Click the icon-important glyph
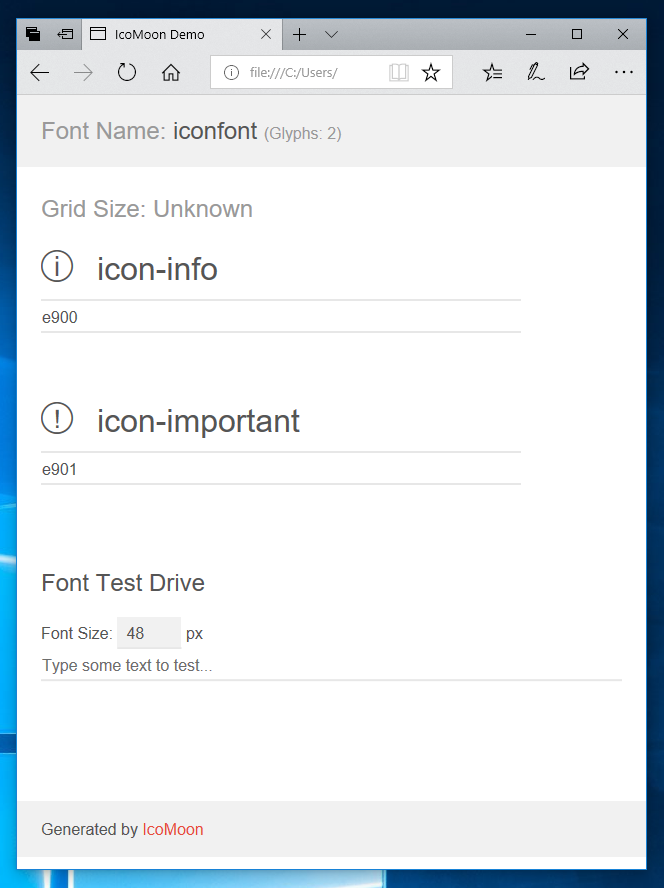The height and width of the screenshot is (888, 664). tap(57, 419)
